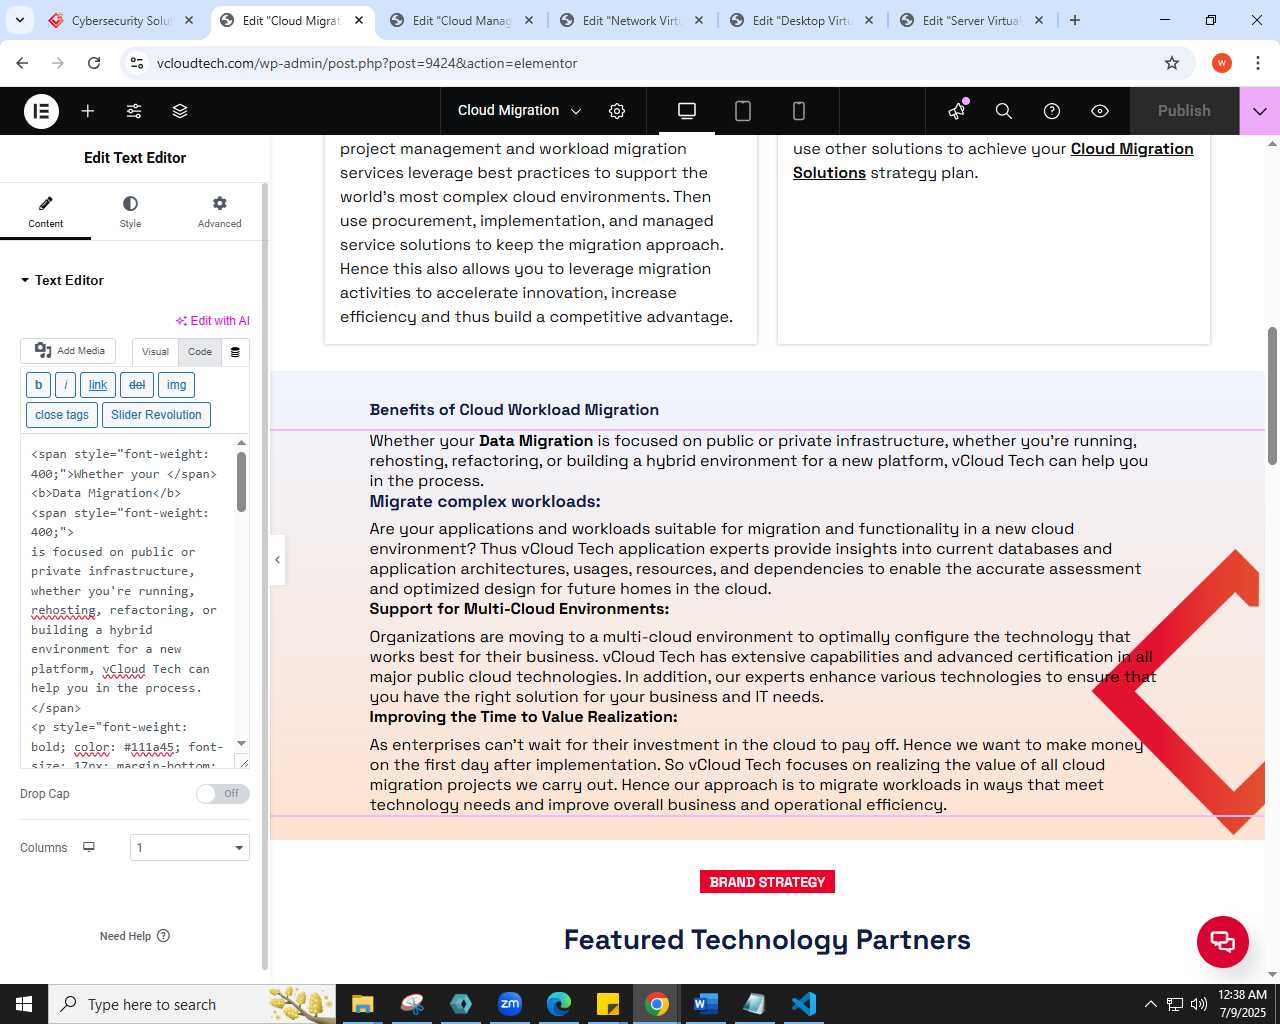Screen dimensions: 1280x1024
Task: Switch editor to Visual tab
Action: [x=155, y=352]
